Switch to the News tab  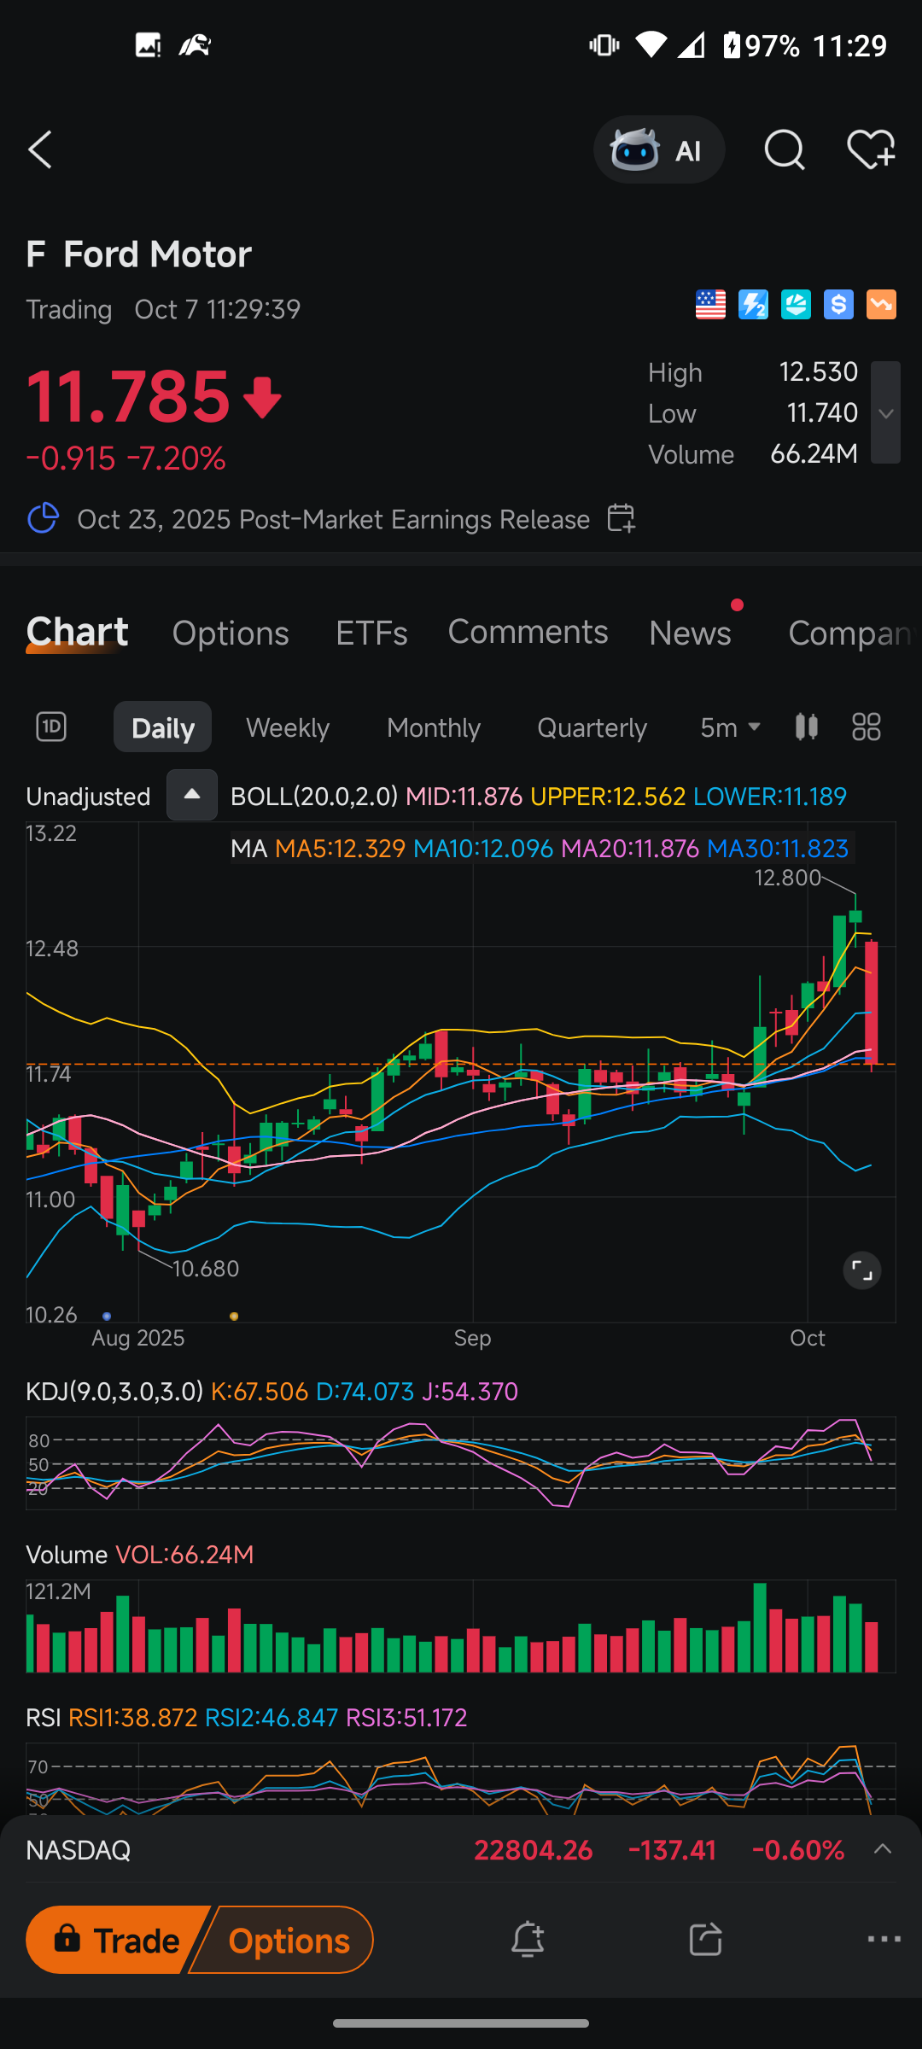(690, 633)
